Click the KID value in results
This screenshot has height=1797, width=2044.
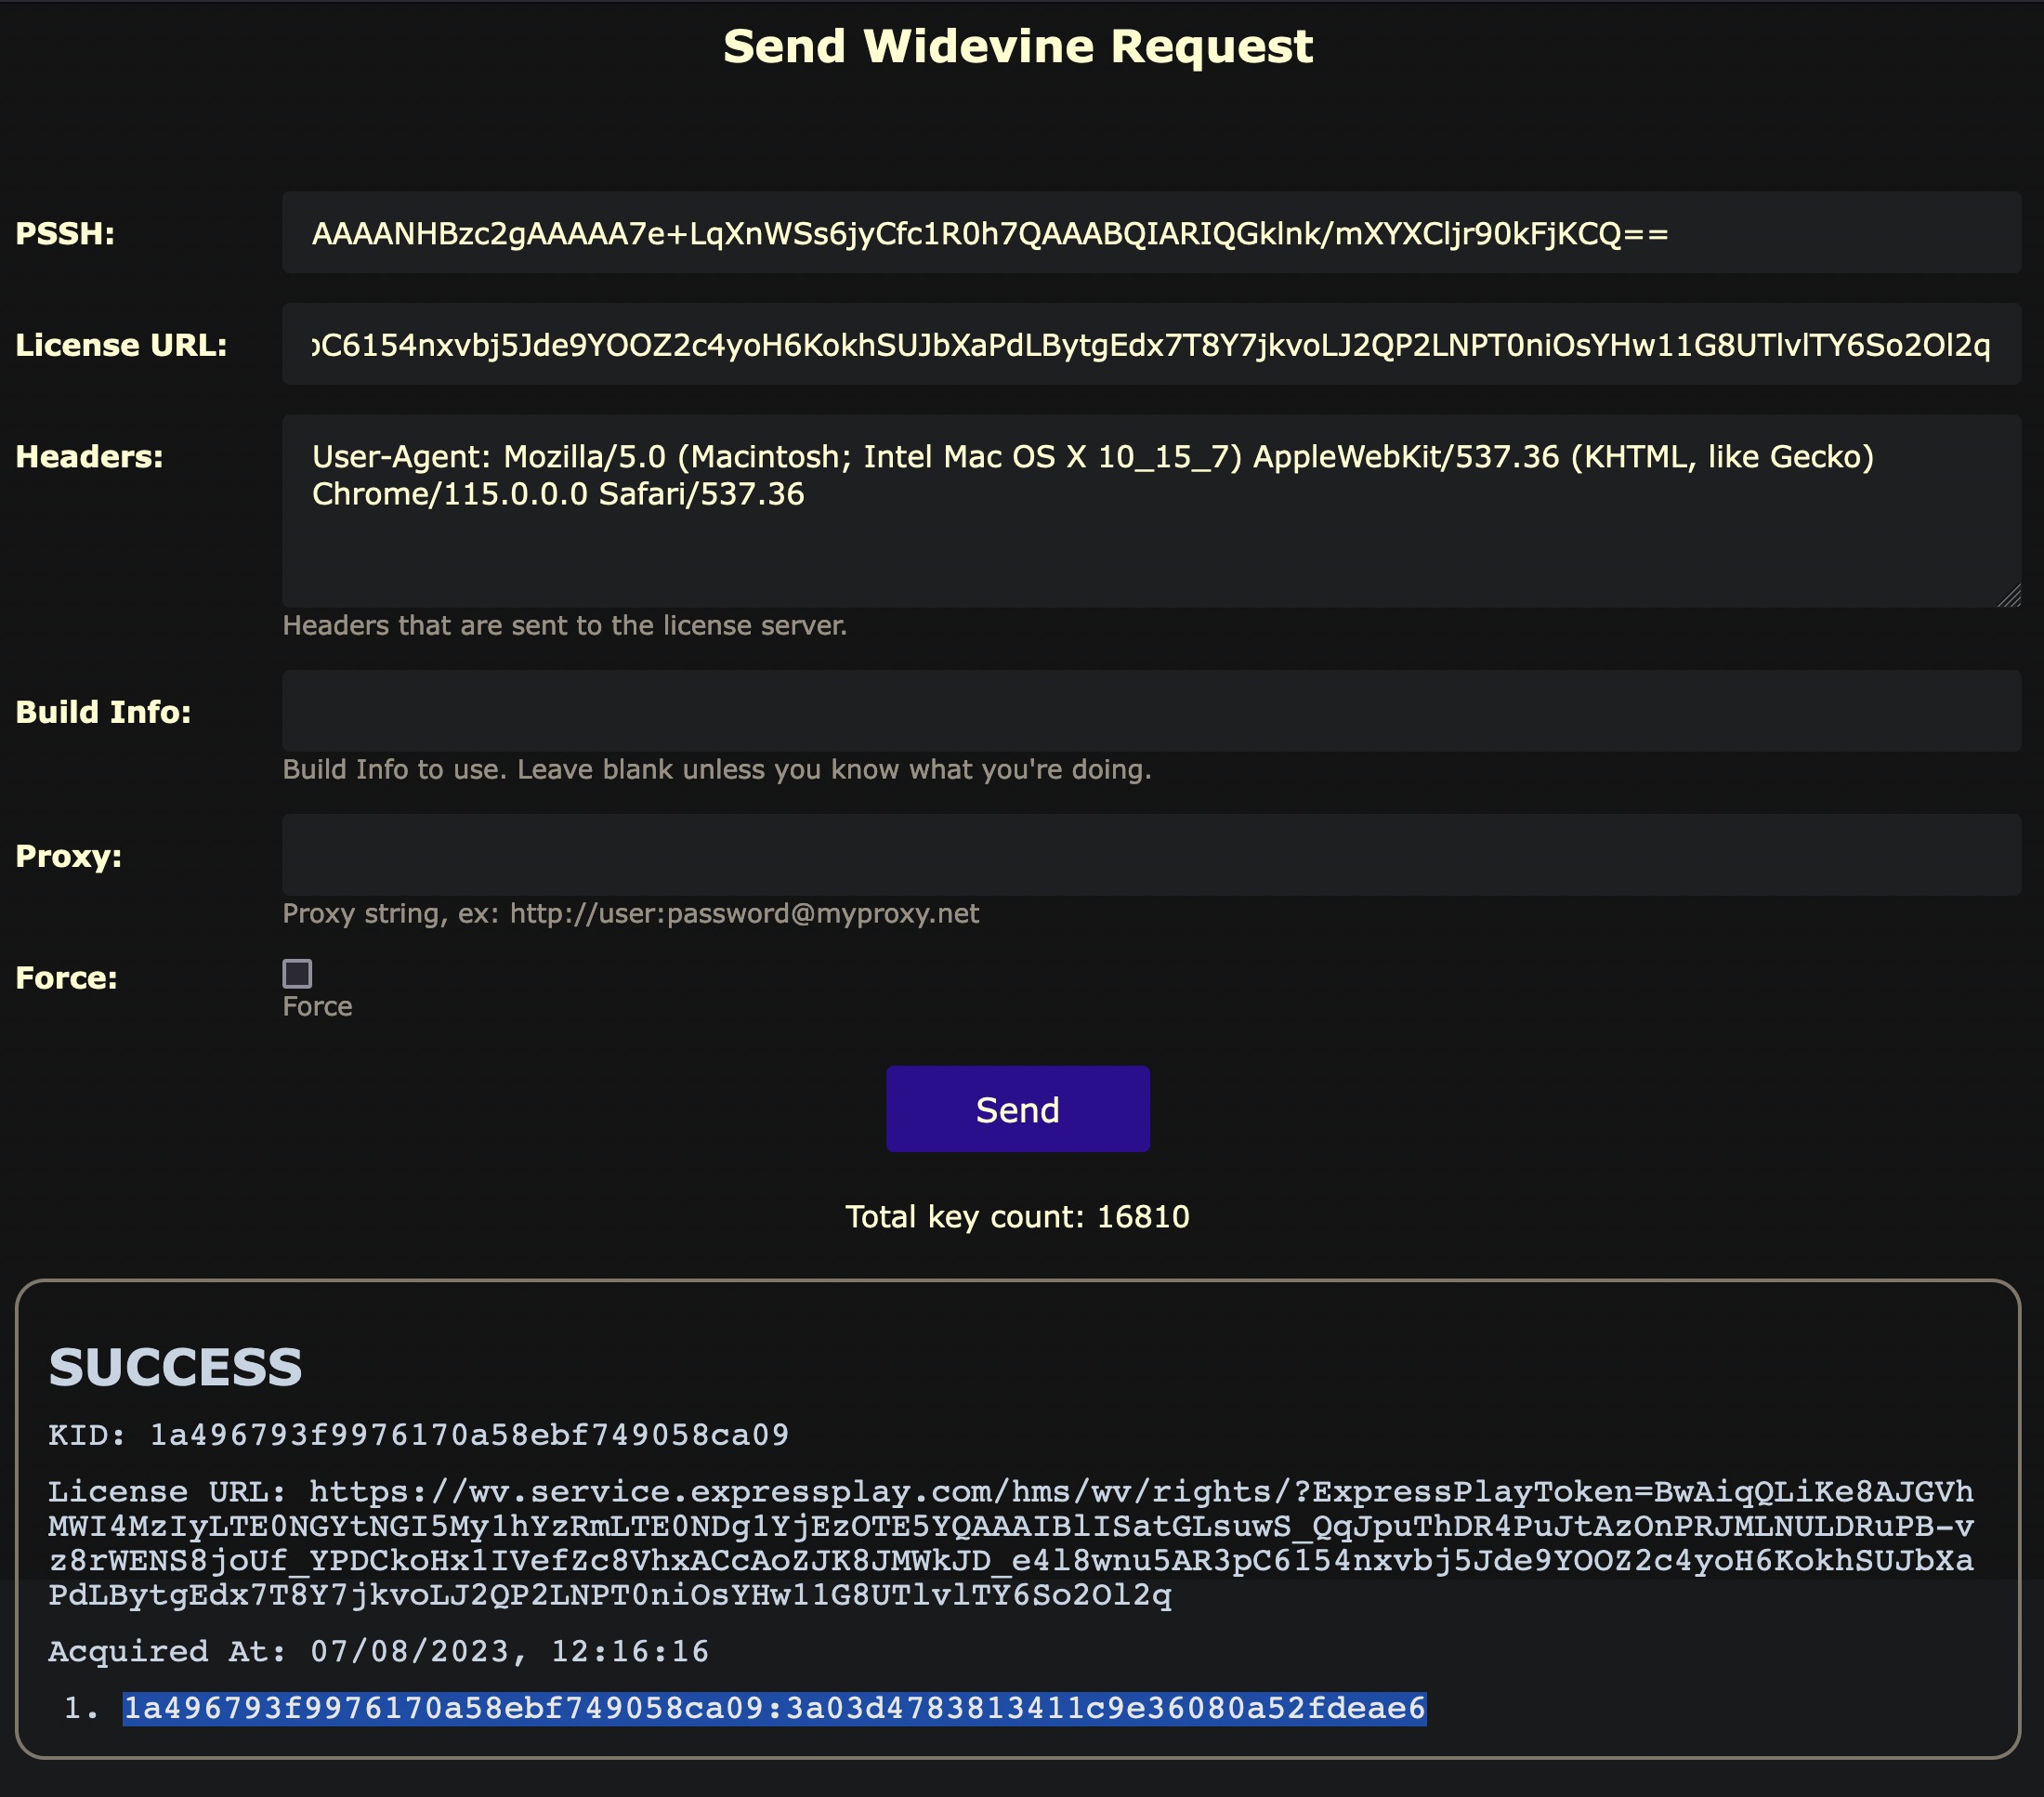[468, 1435]
